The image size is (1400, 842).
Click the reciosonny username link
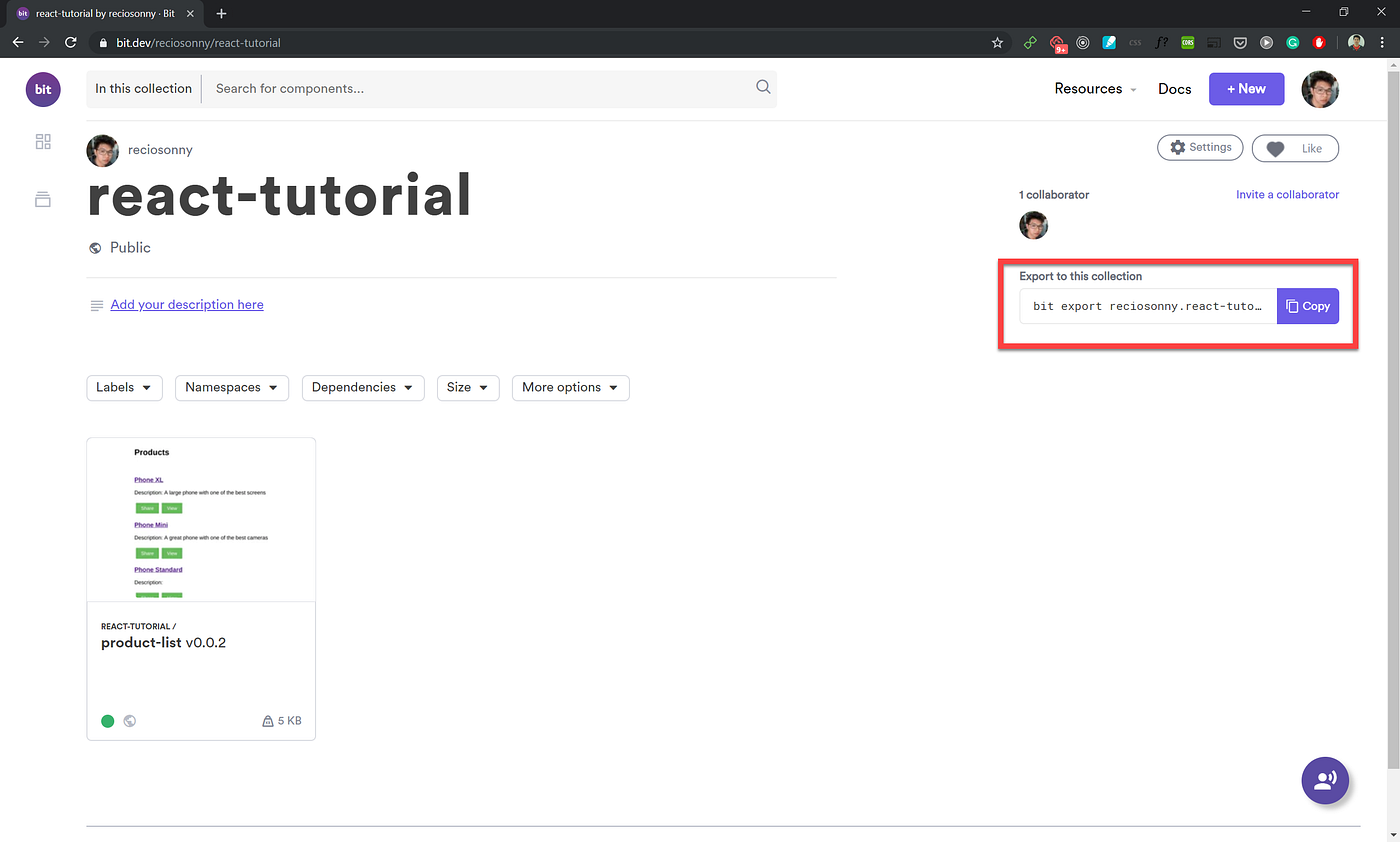pos(160,150)
